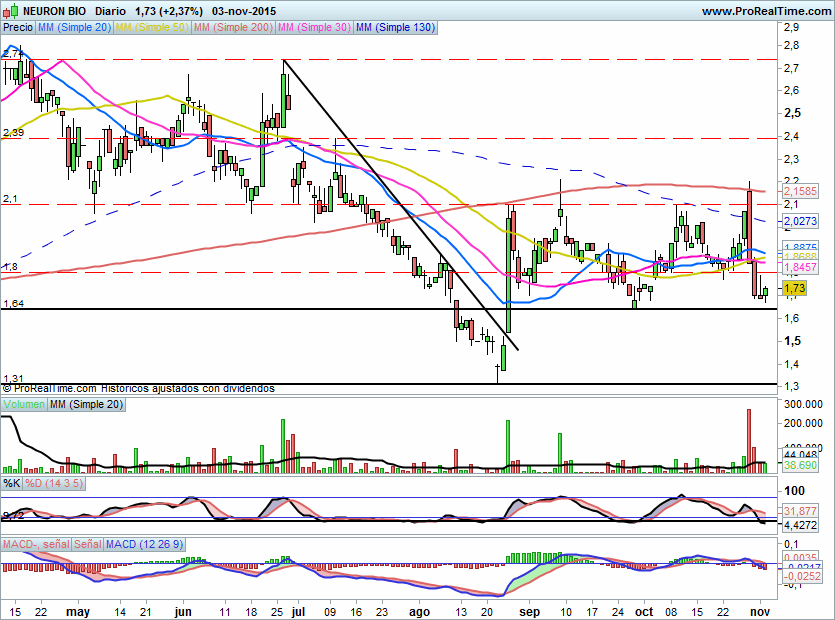Select the red dashed 2,74 horizontal line
This screenshot has height=620, width=835.
(x=389, y=60)
